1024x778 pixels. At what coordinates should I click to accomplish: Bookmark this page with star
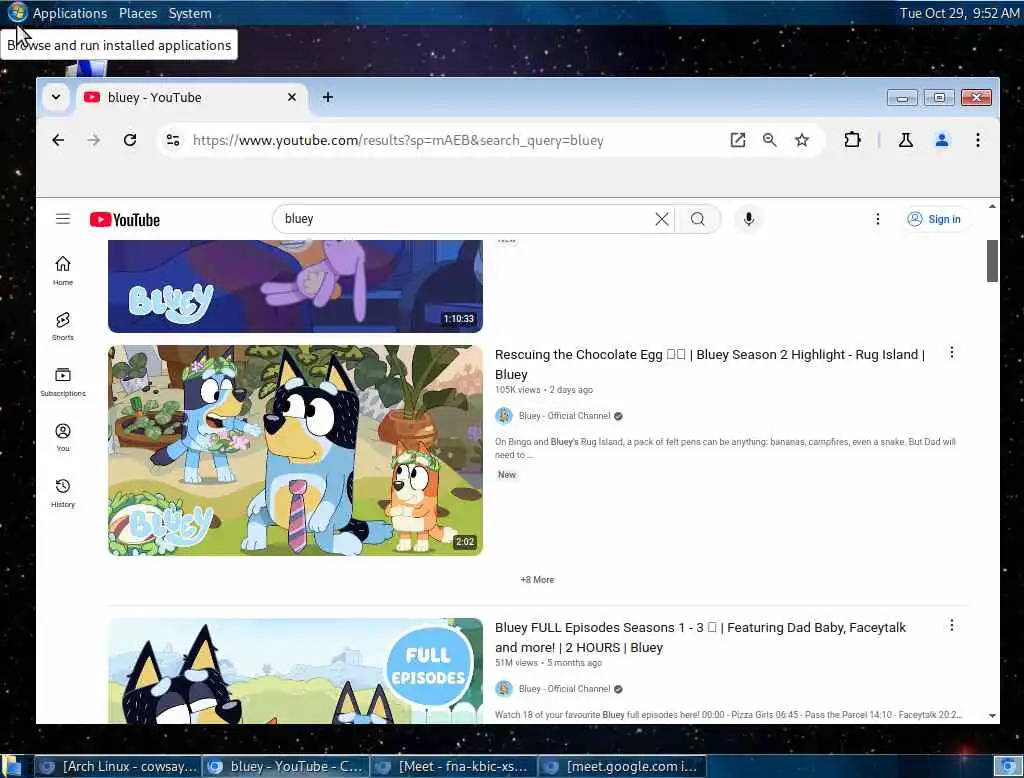(x=802, y=140)
